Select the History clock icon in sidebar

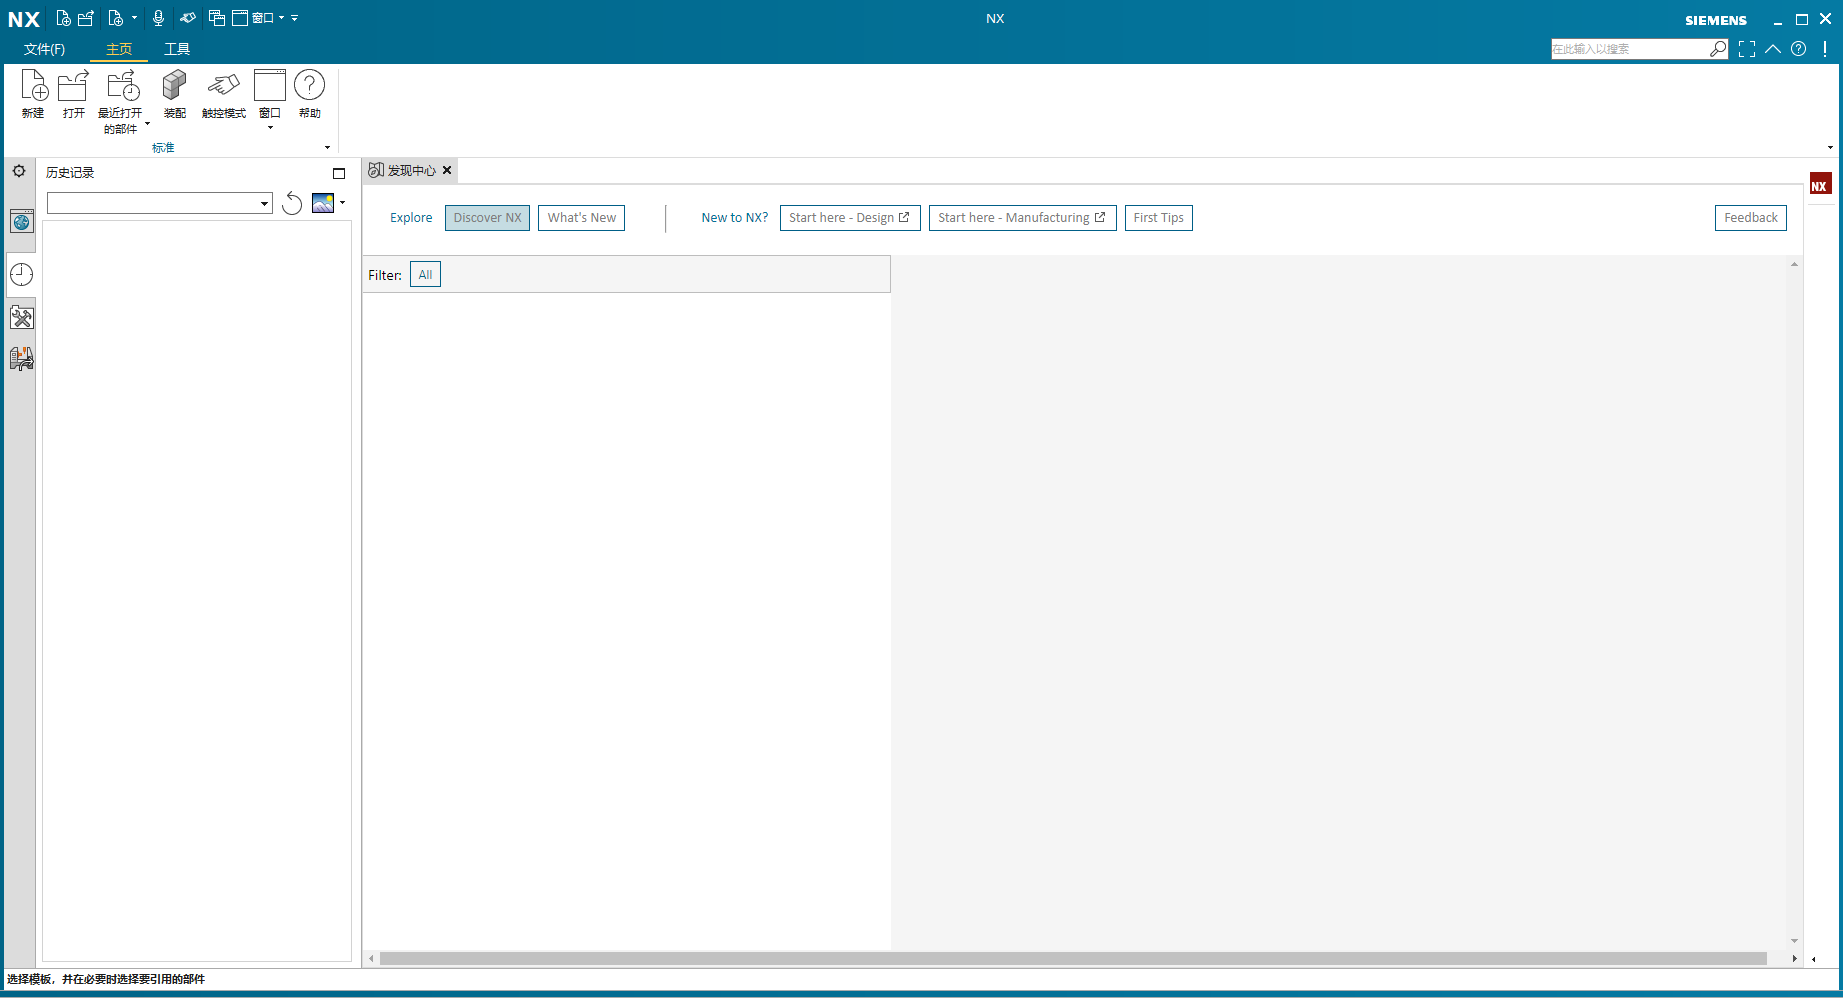pyautogui.click(x=21, y=275)
